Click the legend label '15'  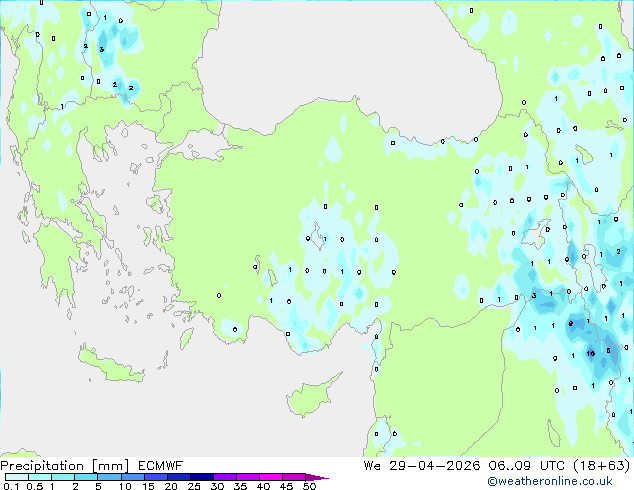148,486
